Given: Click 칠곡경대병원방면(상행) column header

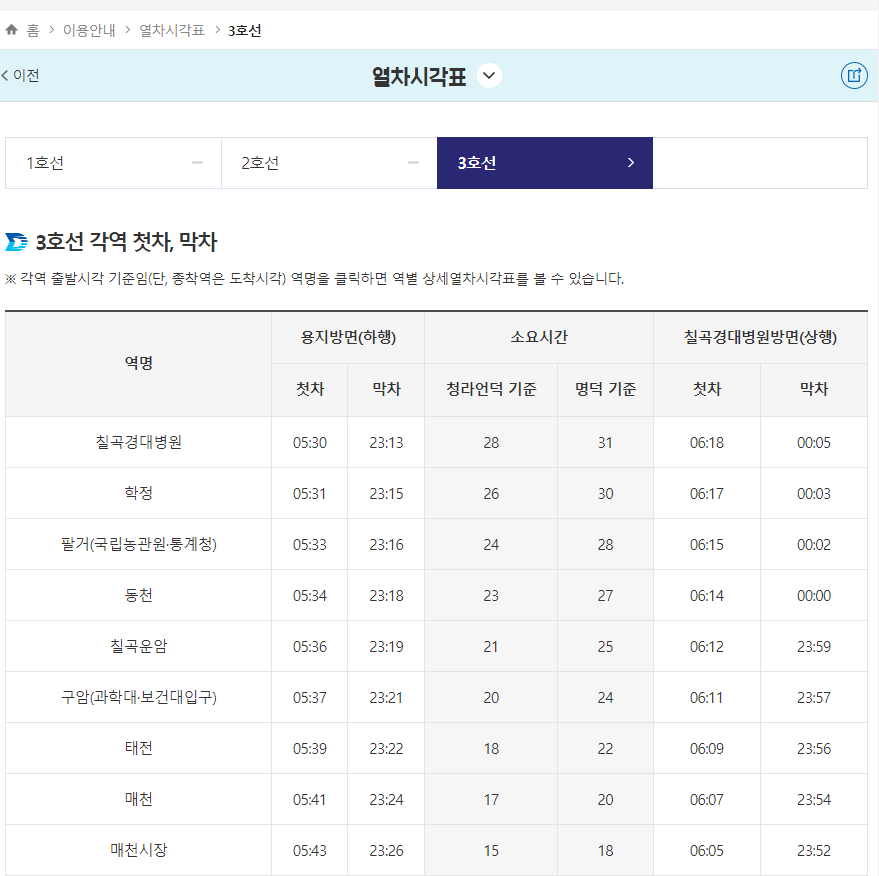Looking at the screenshot, I should point(760,337).
